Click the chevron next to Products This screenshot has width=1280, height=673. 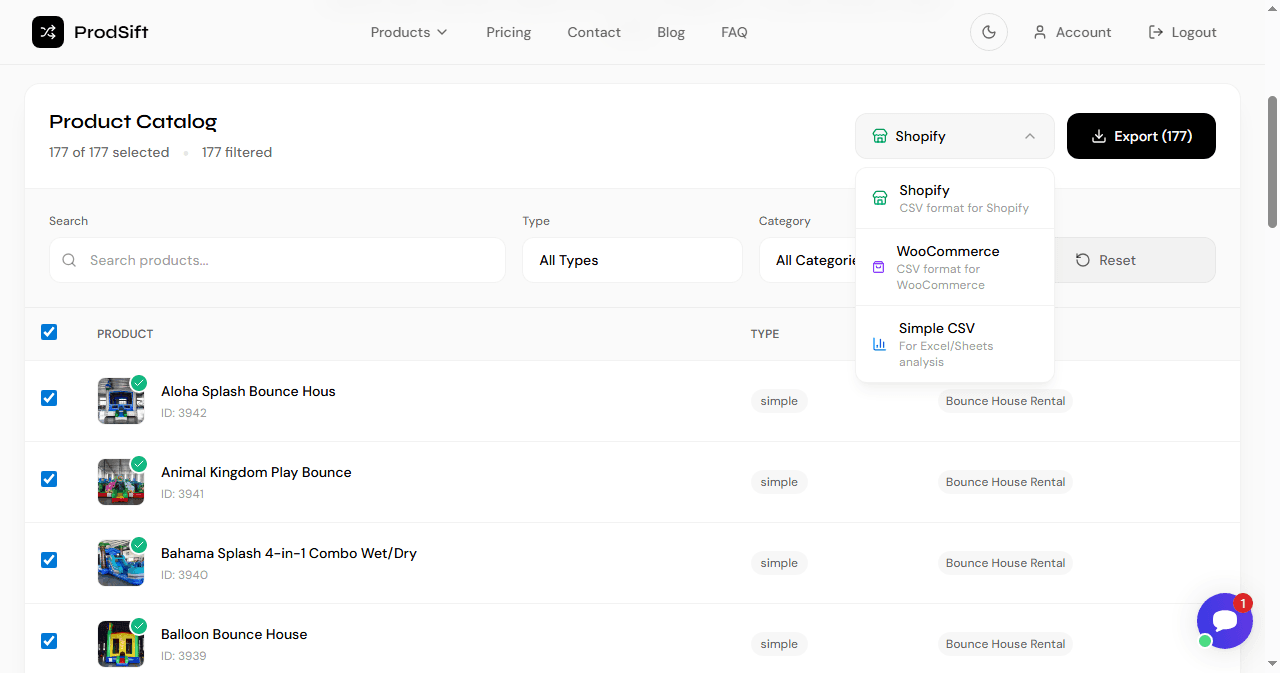point(441,32)
